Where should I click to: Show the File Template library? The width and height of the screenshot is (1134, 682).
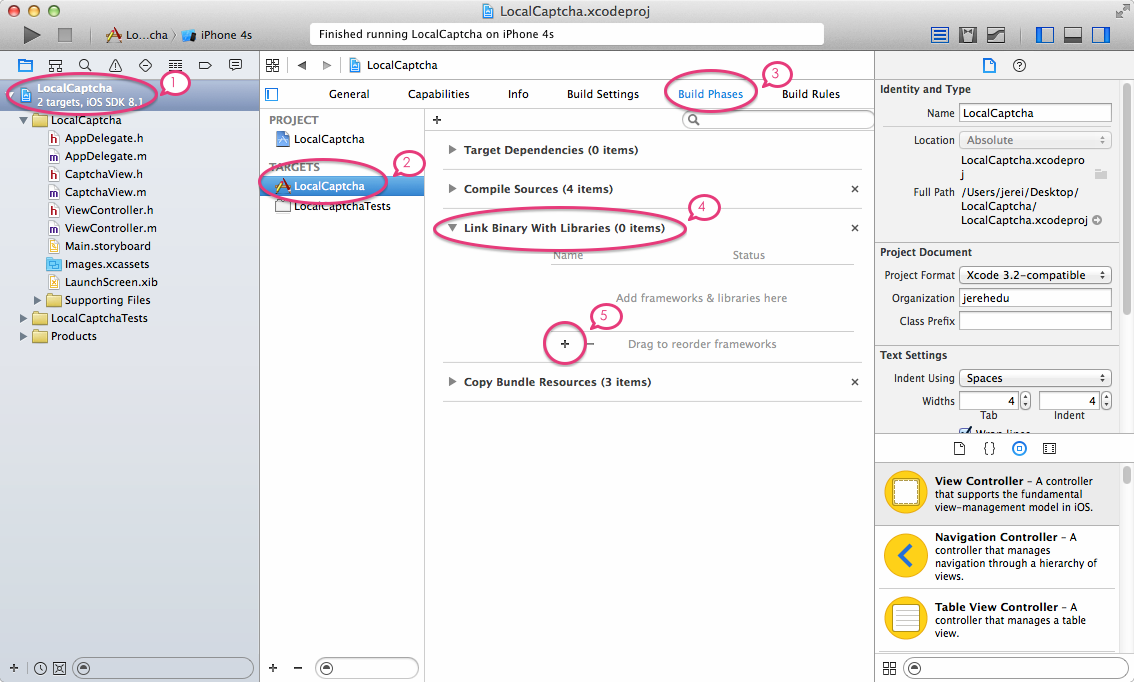960,448
